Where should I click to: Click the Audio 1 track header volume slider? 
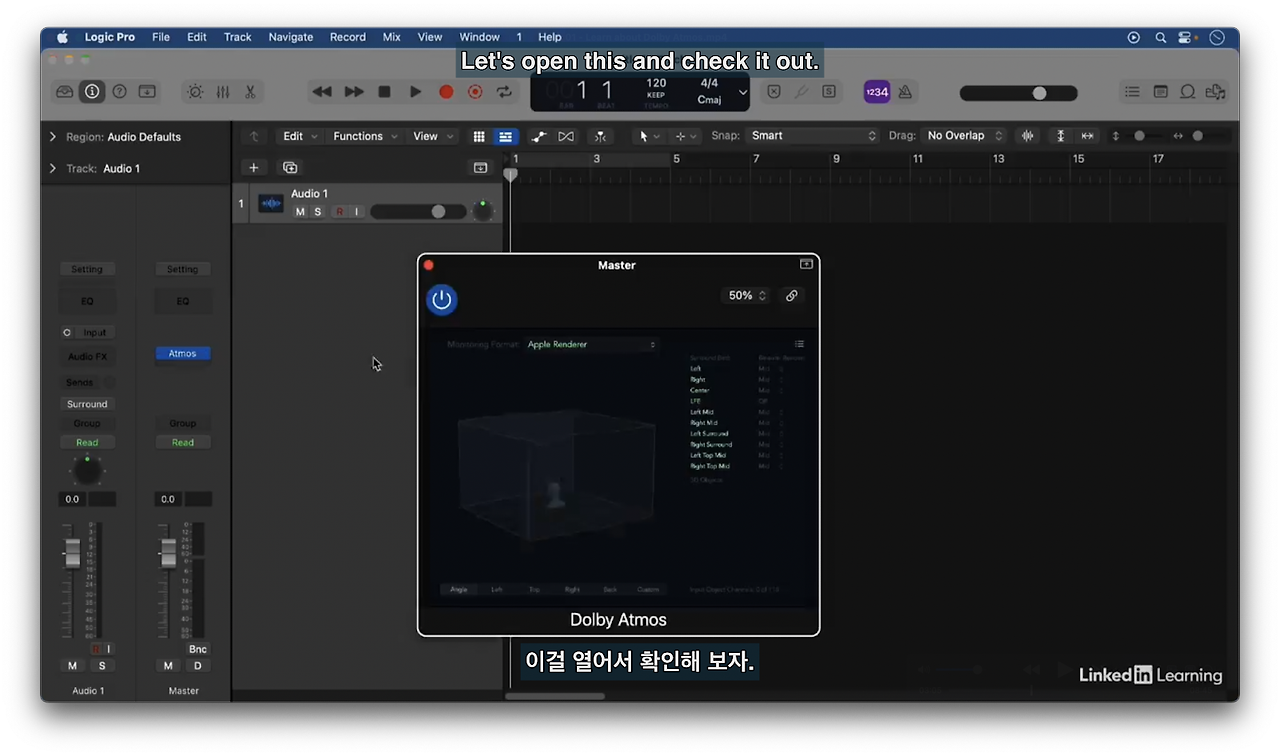tap(418, 212)
